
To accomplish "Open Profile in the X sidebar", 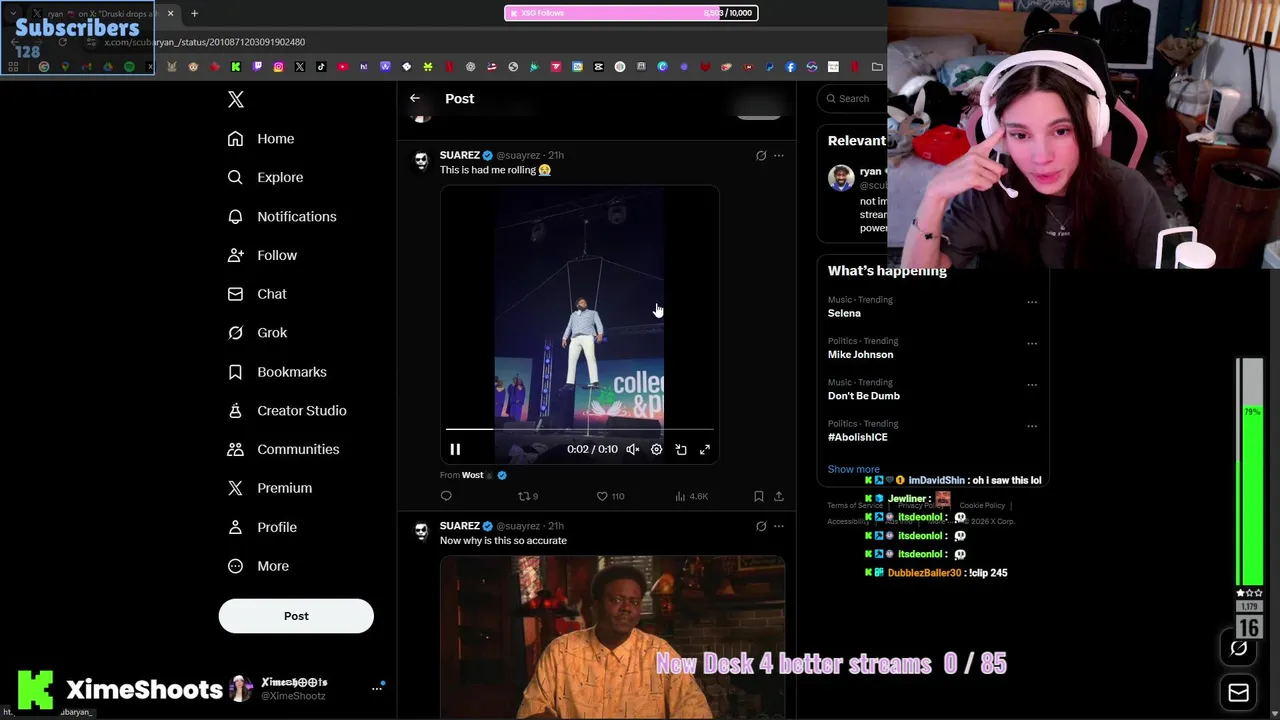I will click(262, 527).
